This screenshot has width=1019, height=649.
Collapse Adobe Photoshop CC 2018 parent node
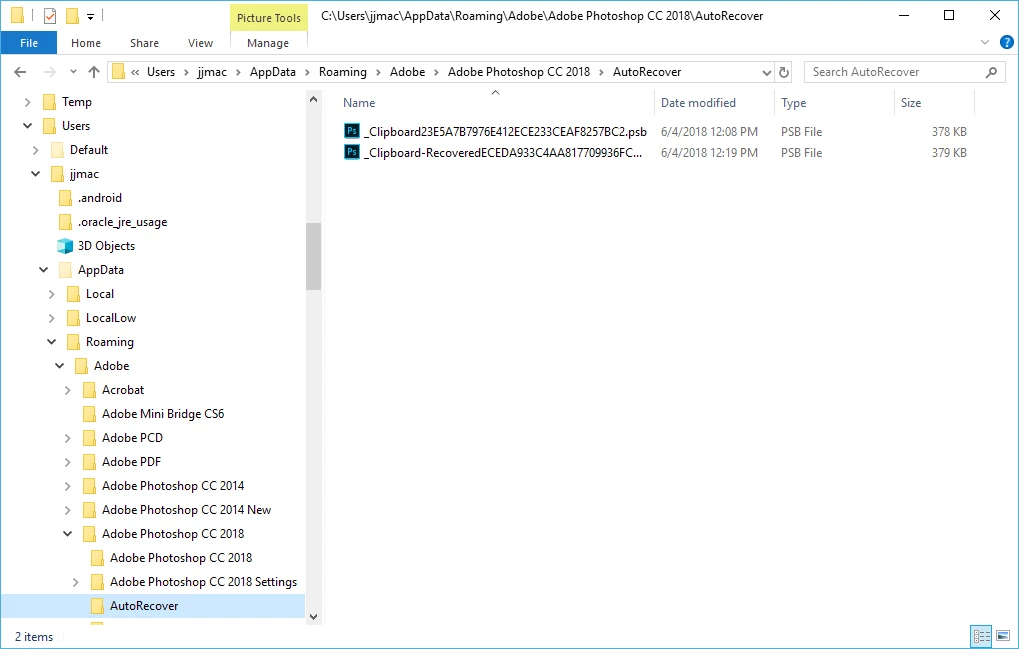[x=67, y=534]
